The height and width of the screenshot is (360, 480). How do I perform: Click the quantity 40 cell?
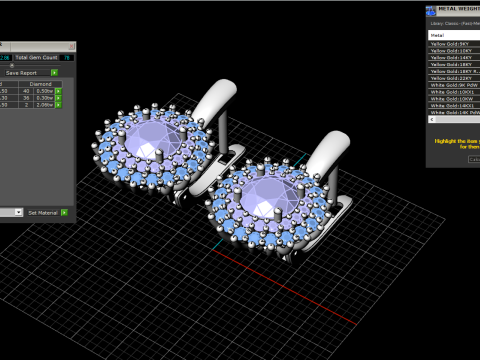(26, 91)
